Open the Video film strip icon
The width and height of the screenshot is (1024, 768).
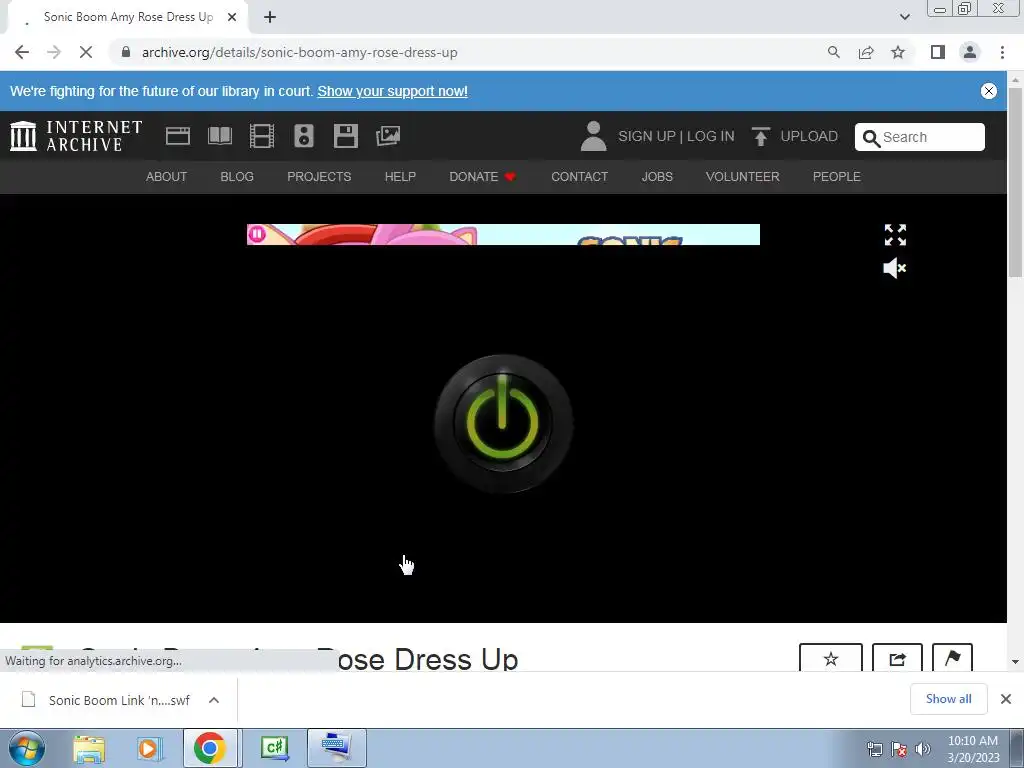262,136
